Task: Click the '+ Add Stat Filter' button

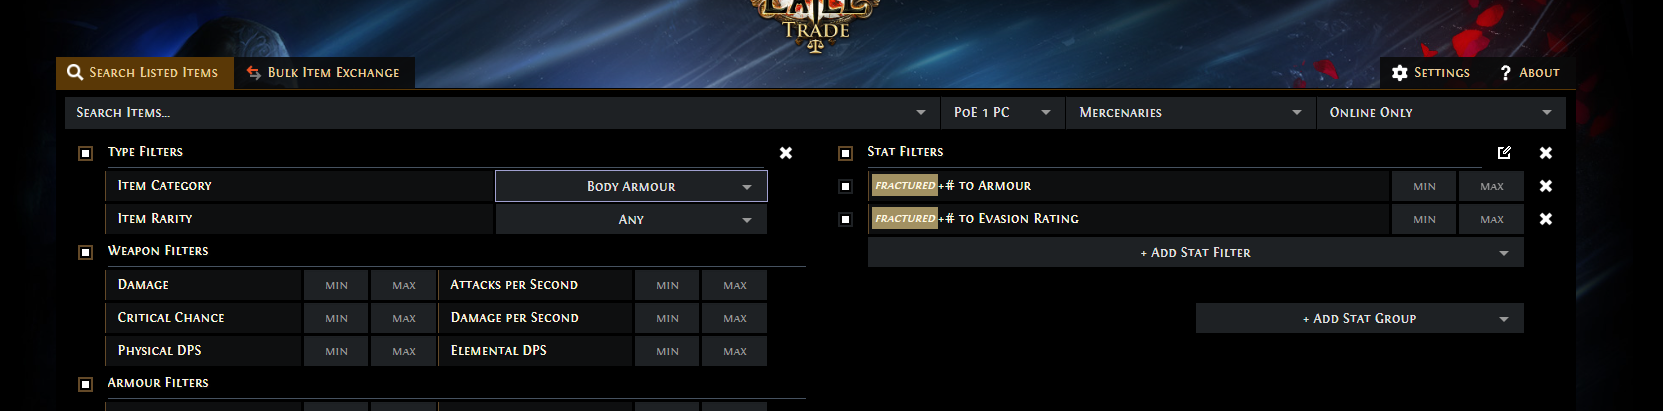Action: tap(1196, 253)
